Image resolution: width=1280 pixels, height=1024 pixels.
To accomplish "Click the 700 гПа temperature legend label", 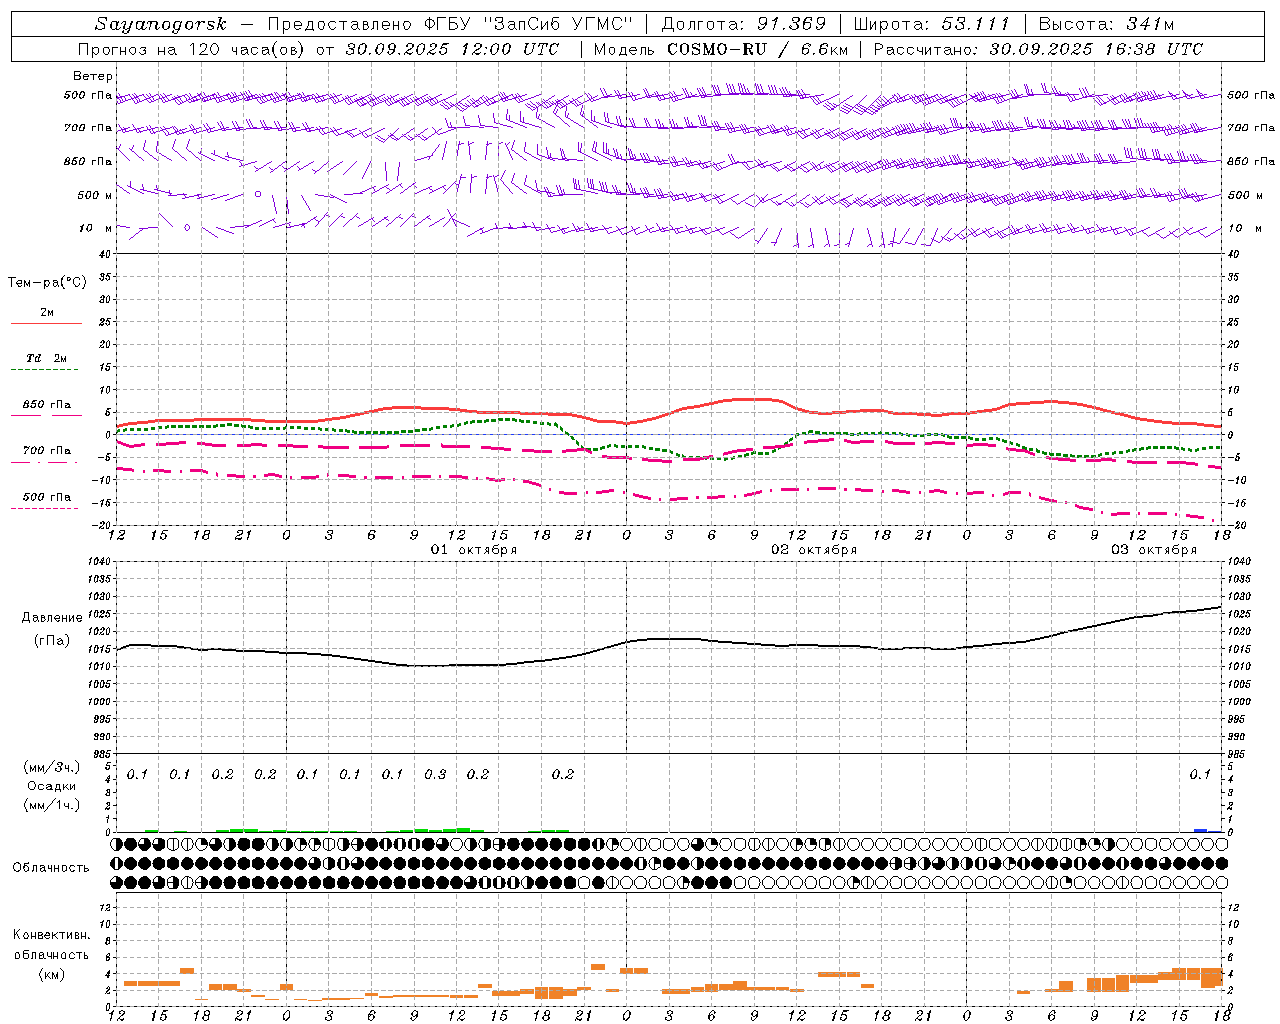I will point(46,451).
